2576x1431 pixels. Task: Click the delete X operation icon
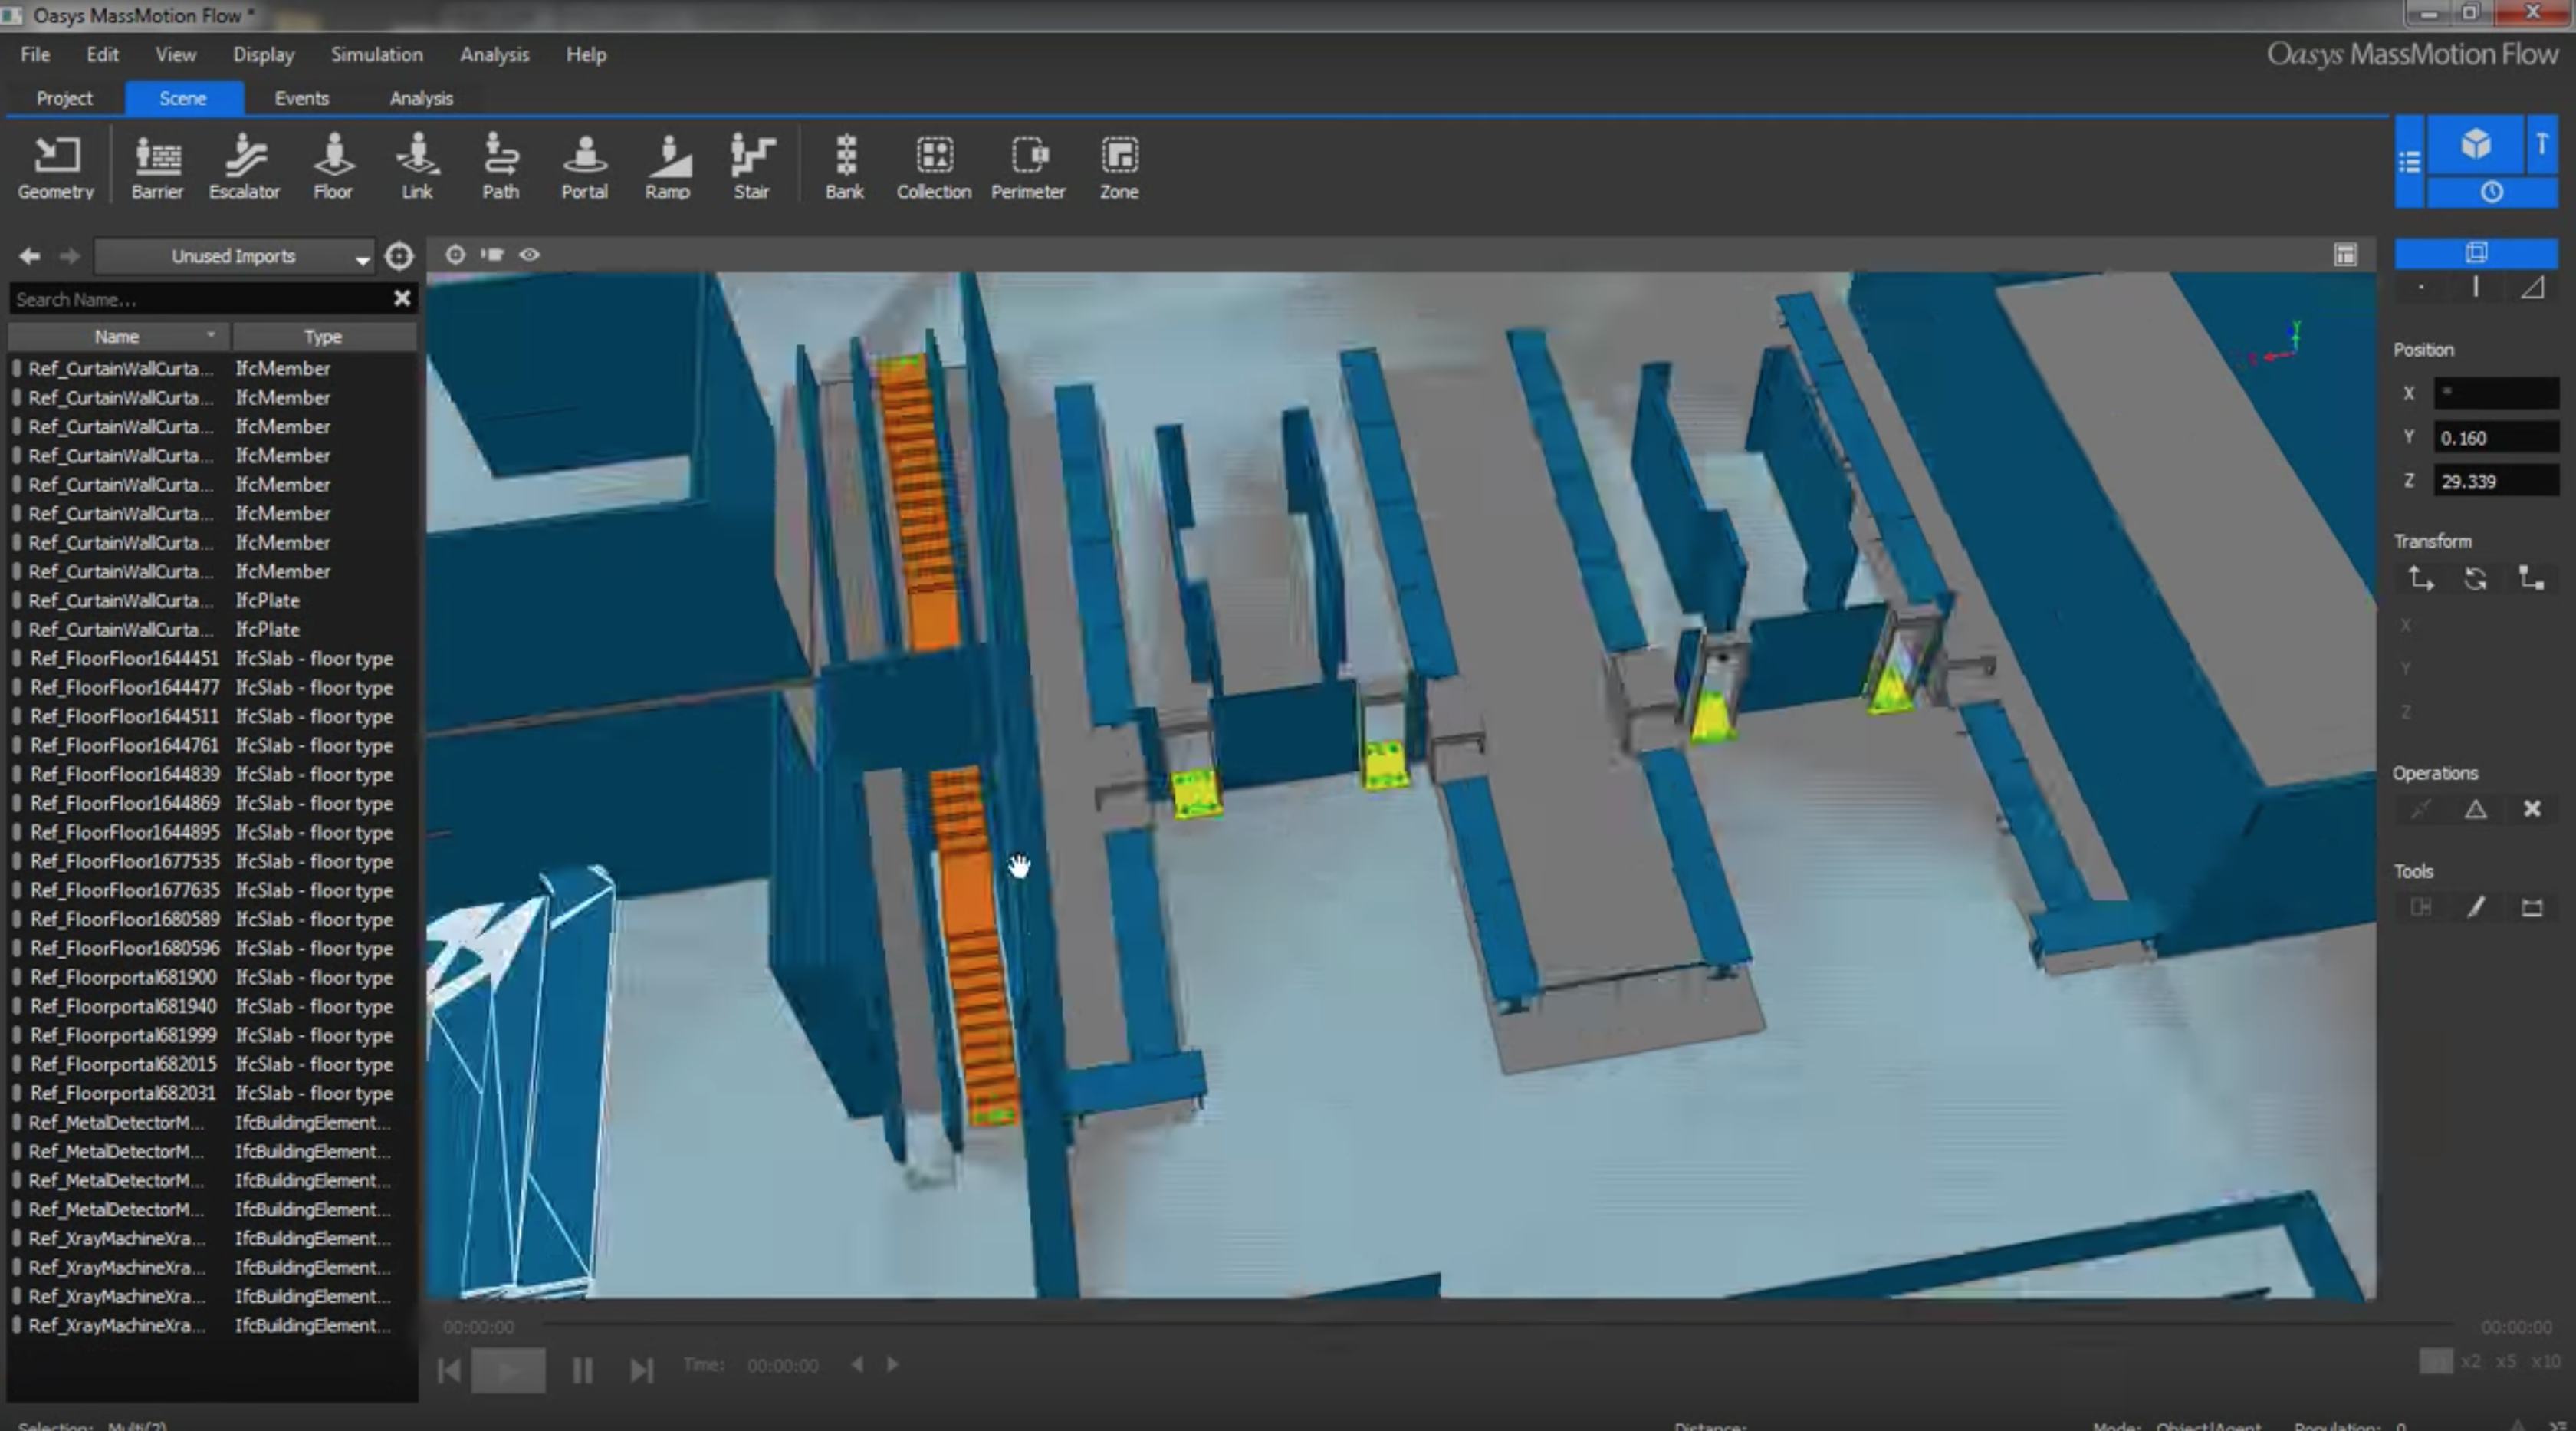pos(2532,809)
